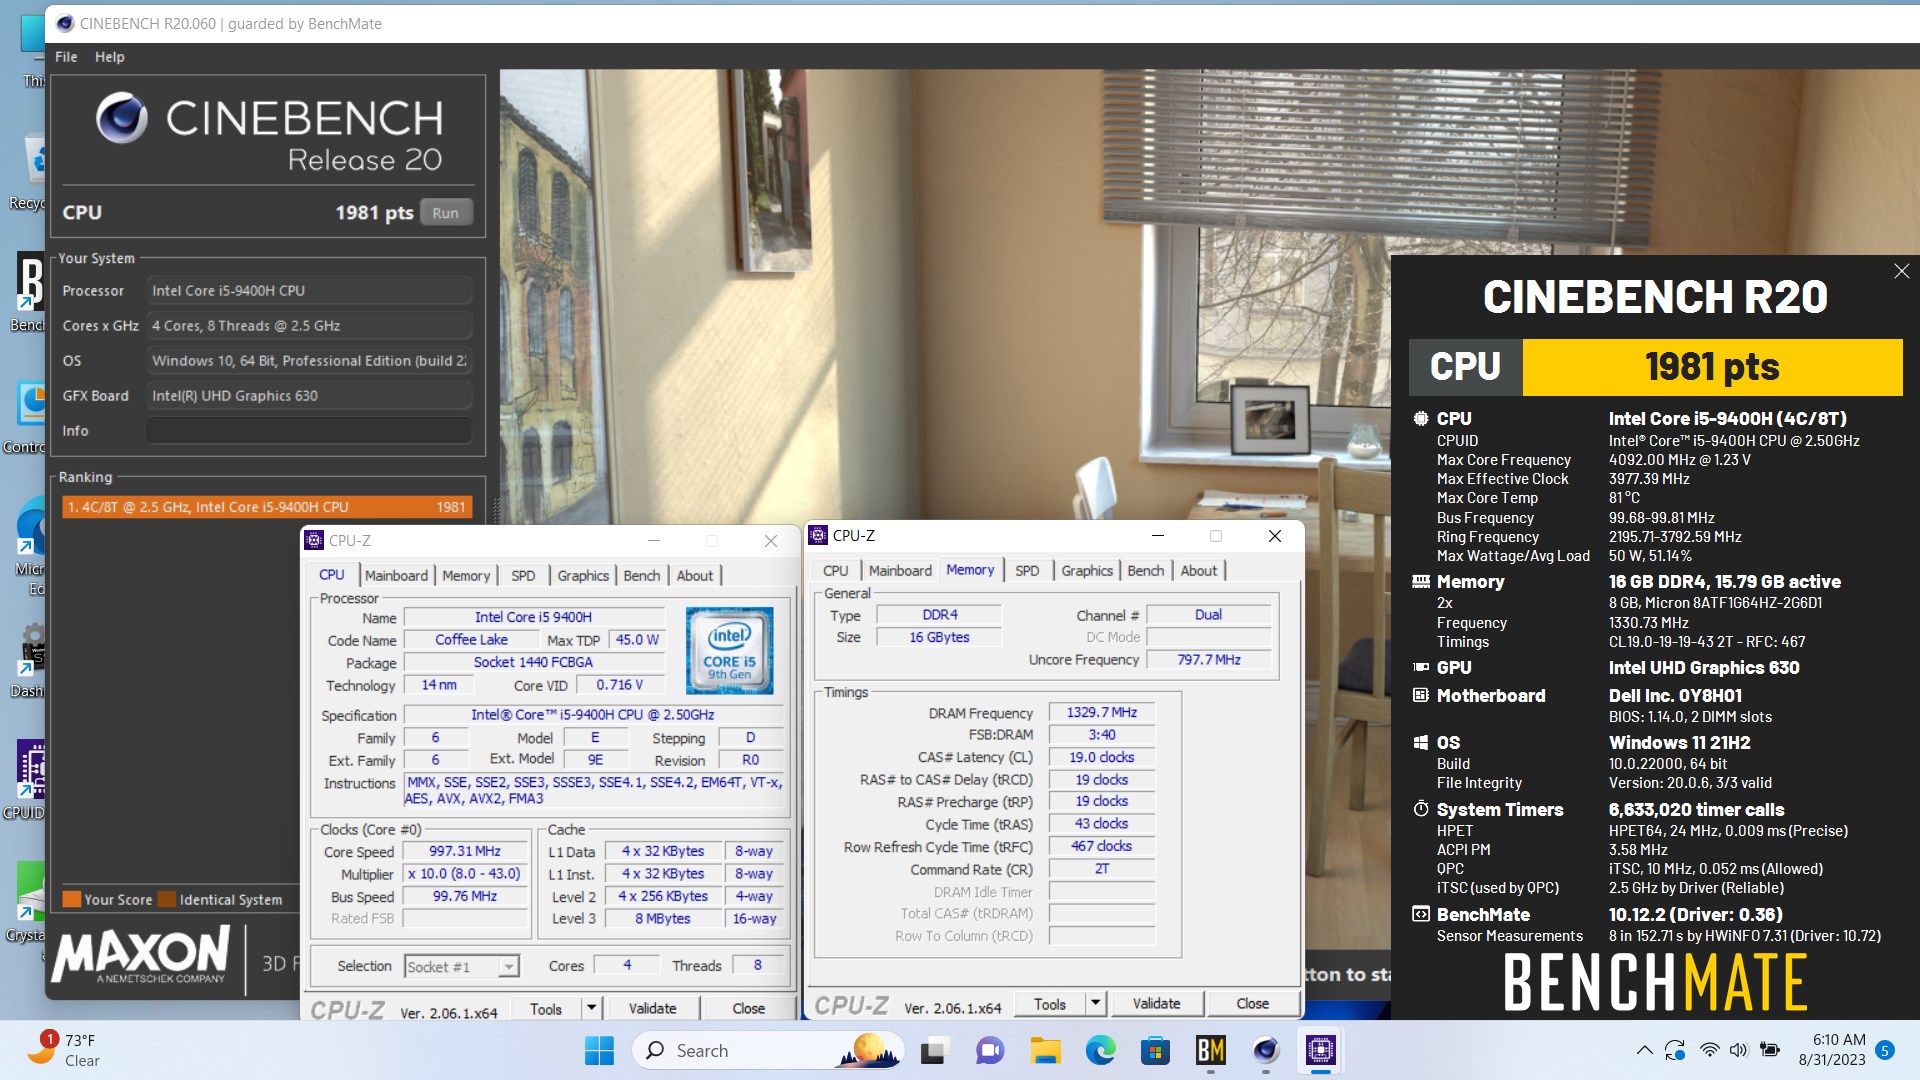
Task: Switch to Cinebench taskbar icon
Action: (1265, 1050)
